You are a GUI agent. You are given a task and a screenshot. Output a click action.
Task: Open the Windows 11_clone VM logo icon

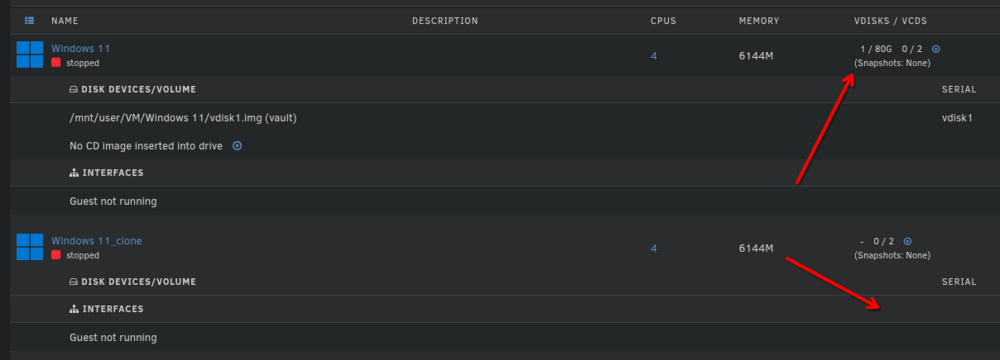point(29,246)
